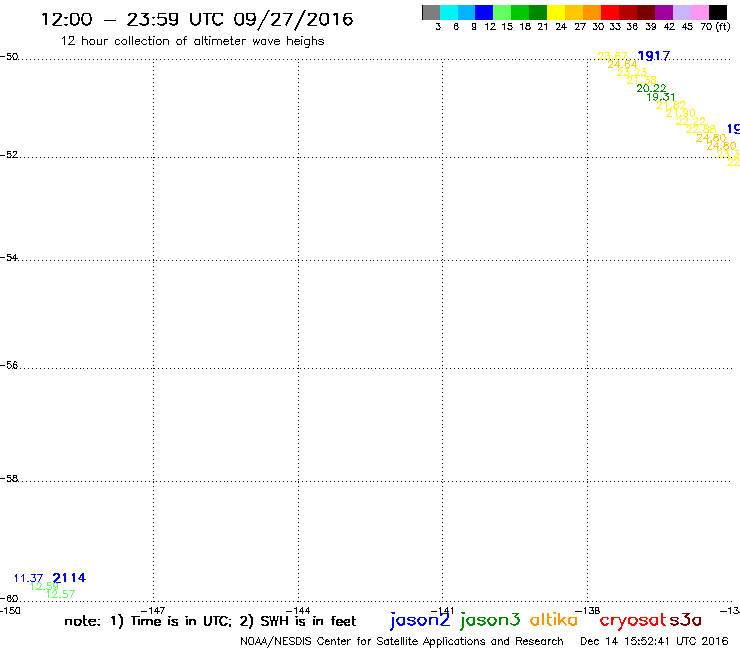740x650 pixels.
Task: Select the dark blue swatch in the legend bar
Action: (484, 12)
